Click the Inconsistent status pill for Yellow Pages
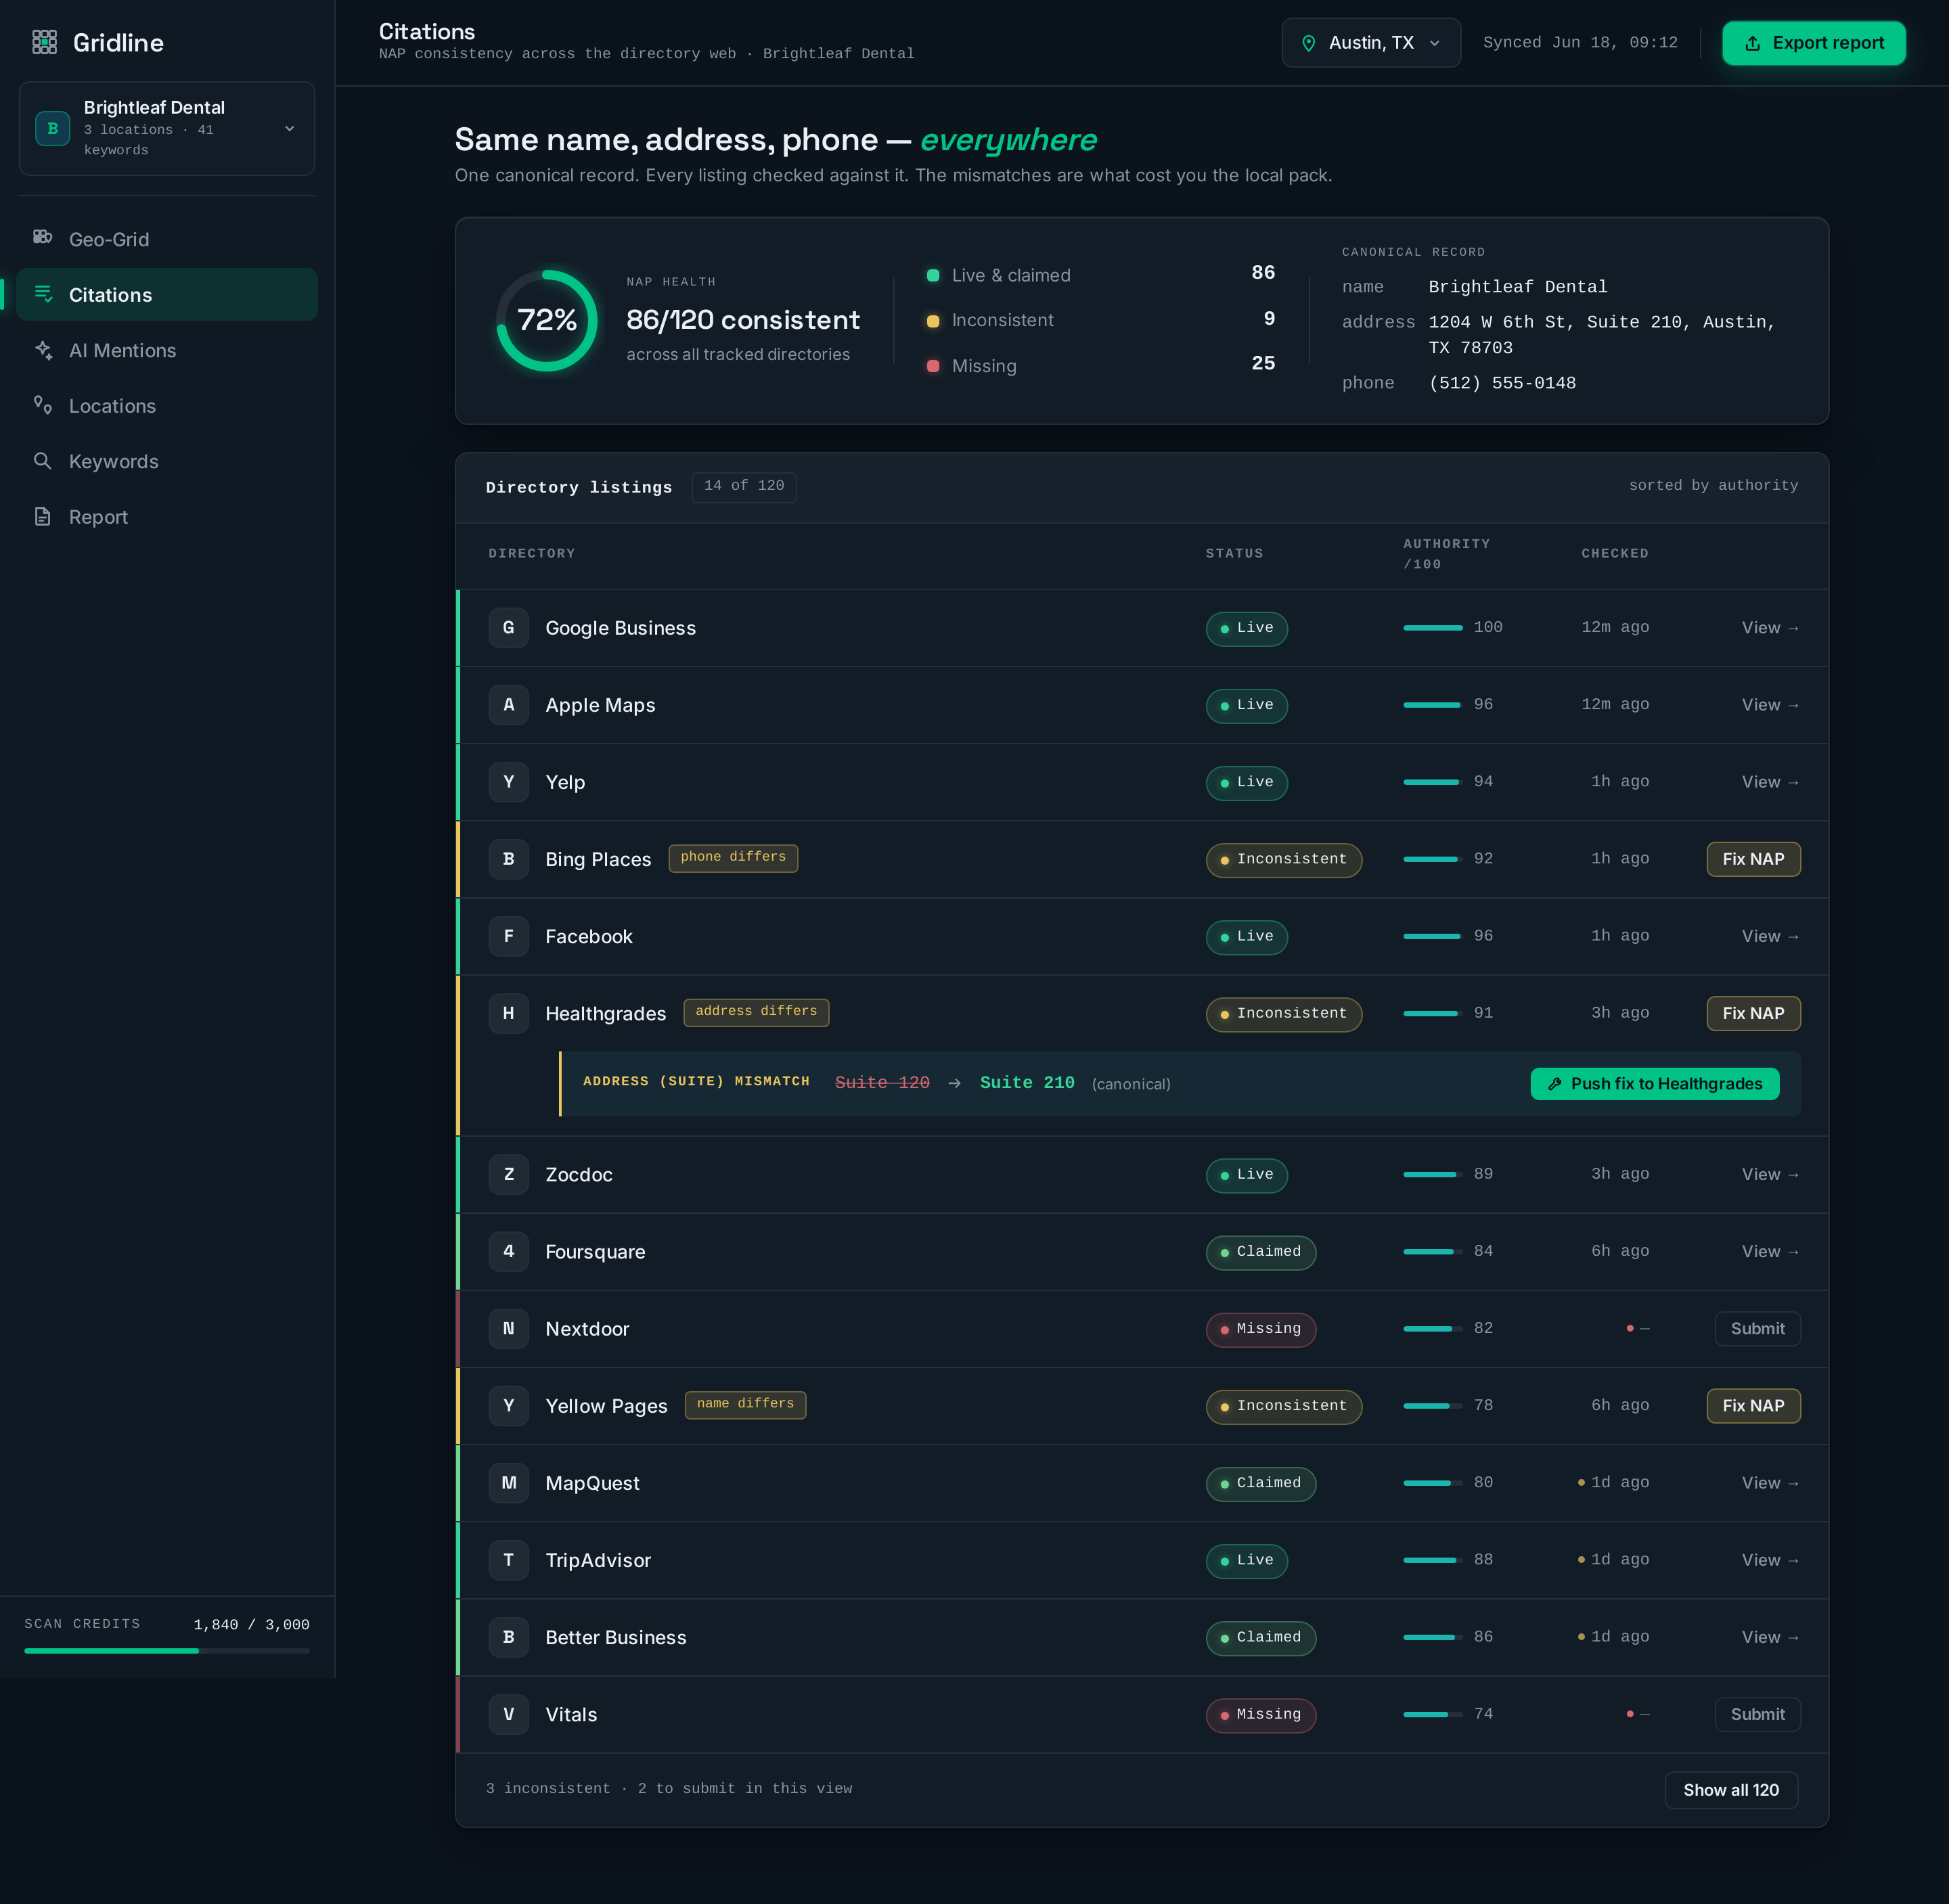1949x1904 pixels. click(1284, 1406)
